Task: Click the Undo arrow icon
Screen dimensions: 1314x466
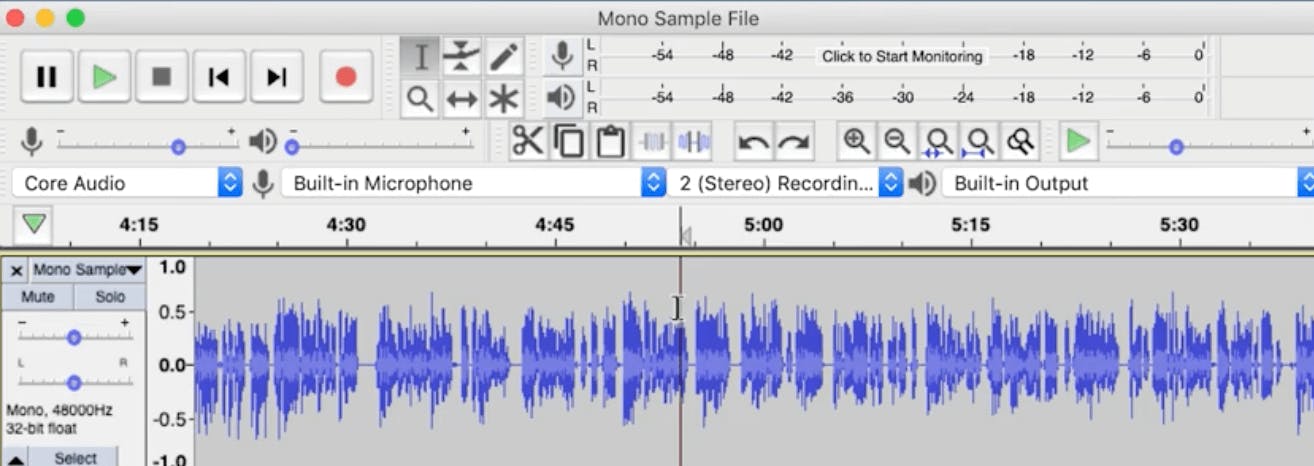Action: [x=753, y=142]
